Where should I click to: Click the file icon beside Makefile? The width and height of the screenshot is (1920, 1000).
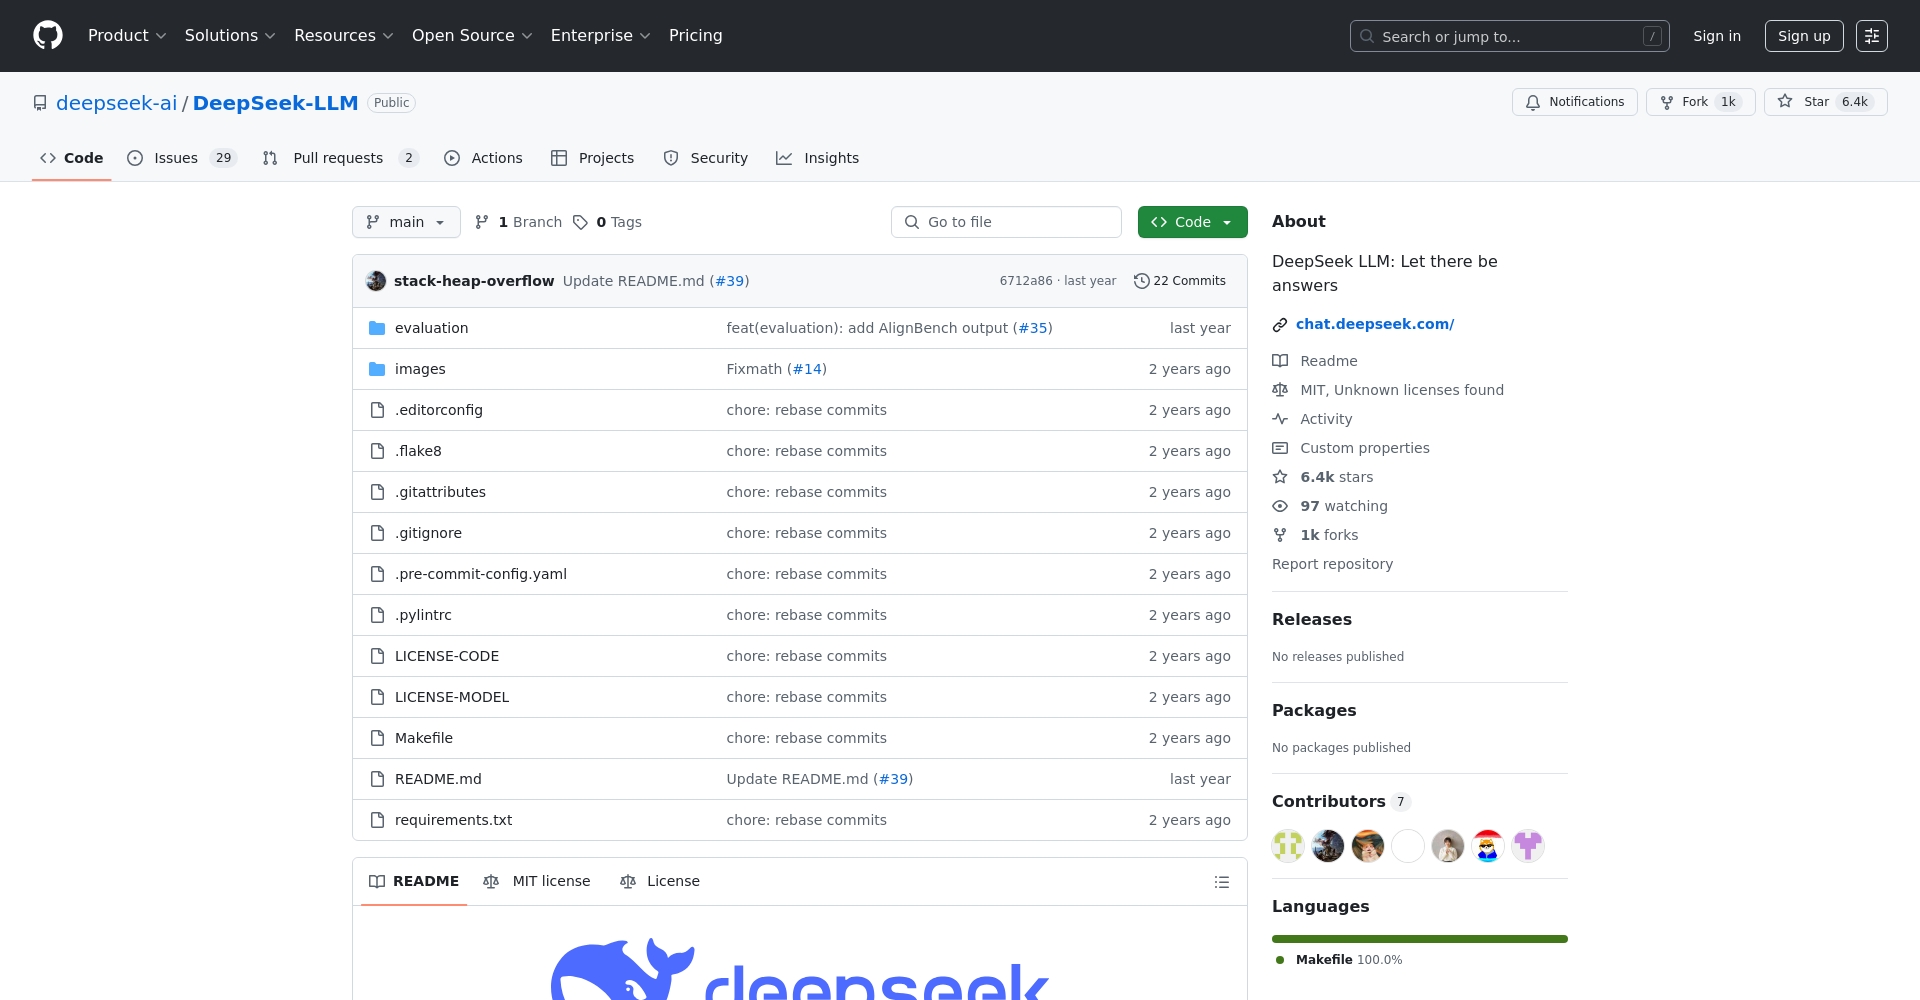tap(377, 738)
